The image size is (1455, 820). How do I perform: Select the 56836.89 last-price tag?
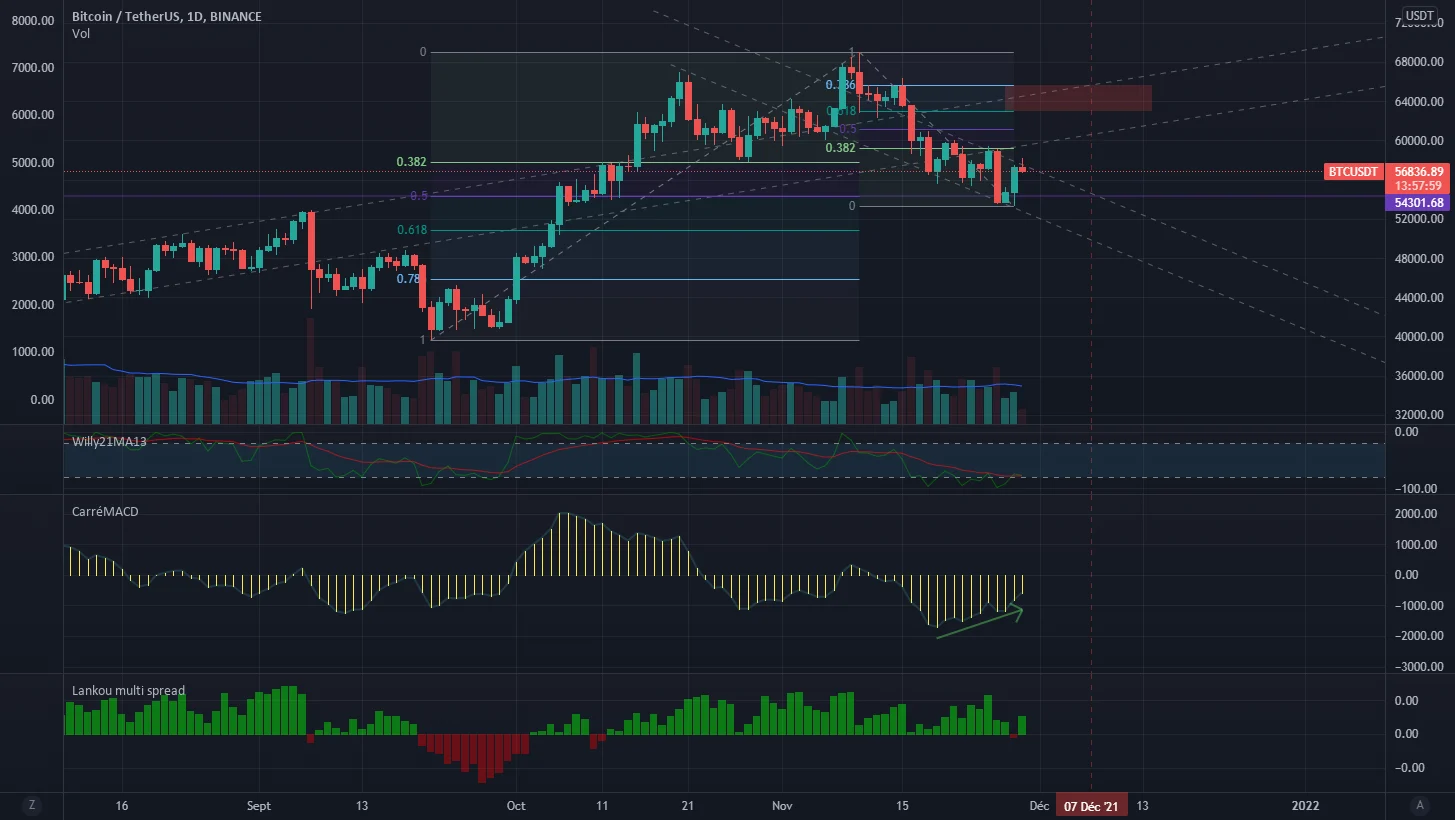pos(1418,172)
